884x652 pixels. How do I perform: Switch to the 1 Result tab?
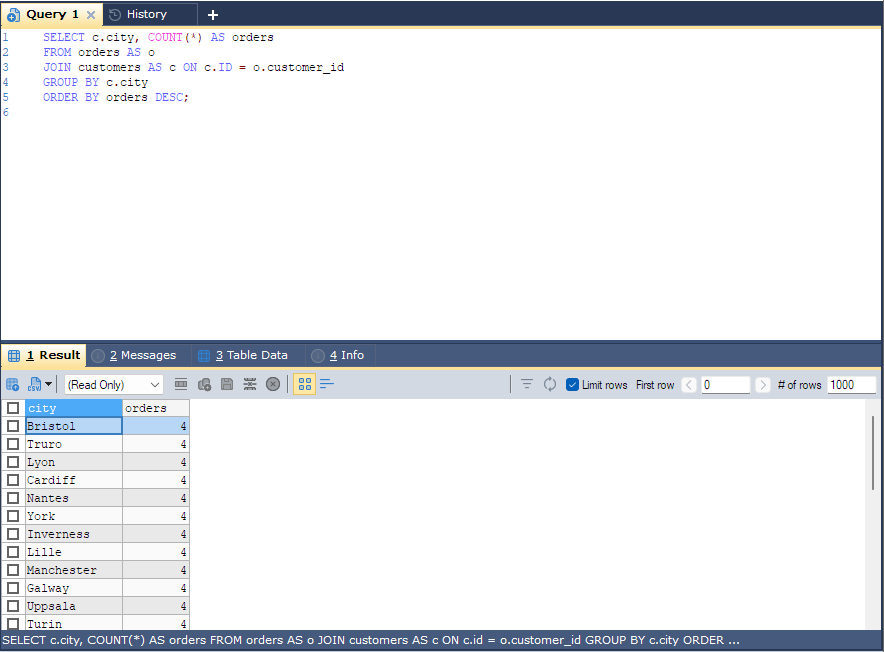pyautogui.click(x=44, y=355)
